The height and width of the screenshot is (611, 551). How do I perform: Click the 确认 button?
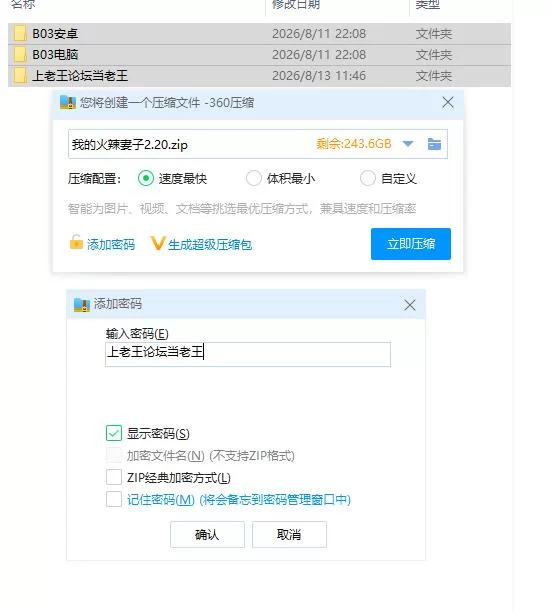point(207,534)
